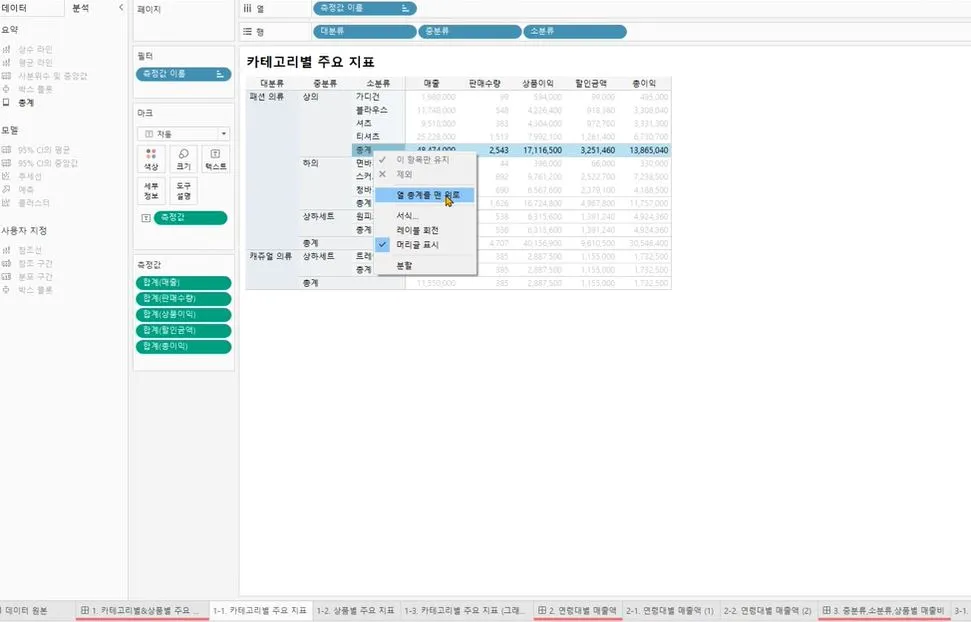The height and width of the screenshot is (622, 971).
Task: Open the mark type 자동 dropdown
Action: [x=183, y=134]
